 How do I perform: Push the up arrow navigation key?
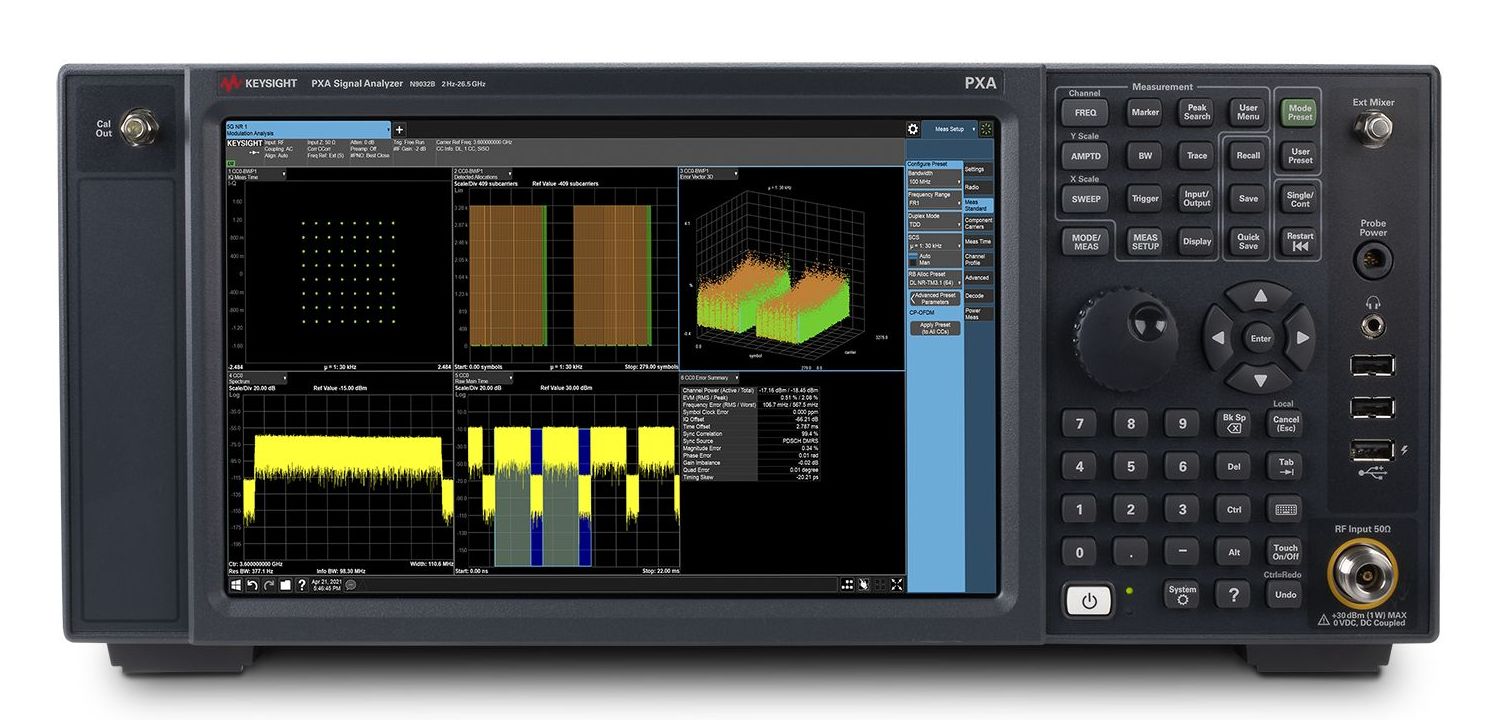point(1260,295)
